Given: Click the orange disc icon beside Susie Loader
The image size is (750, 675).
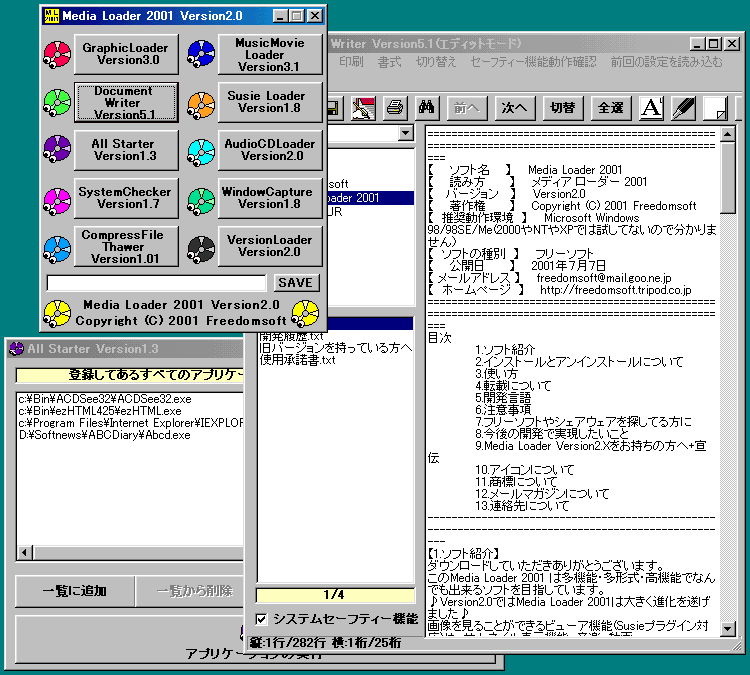Looking at the screenshot, I should [201, 105].
